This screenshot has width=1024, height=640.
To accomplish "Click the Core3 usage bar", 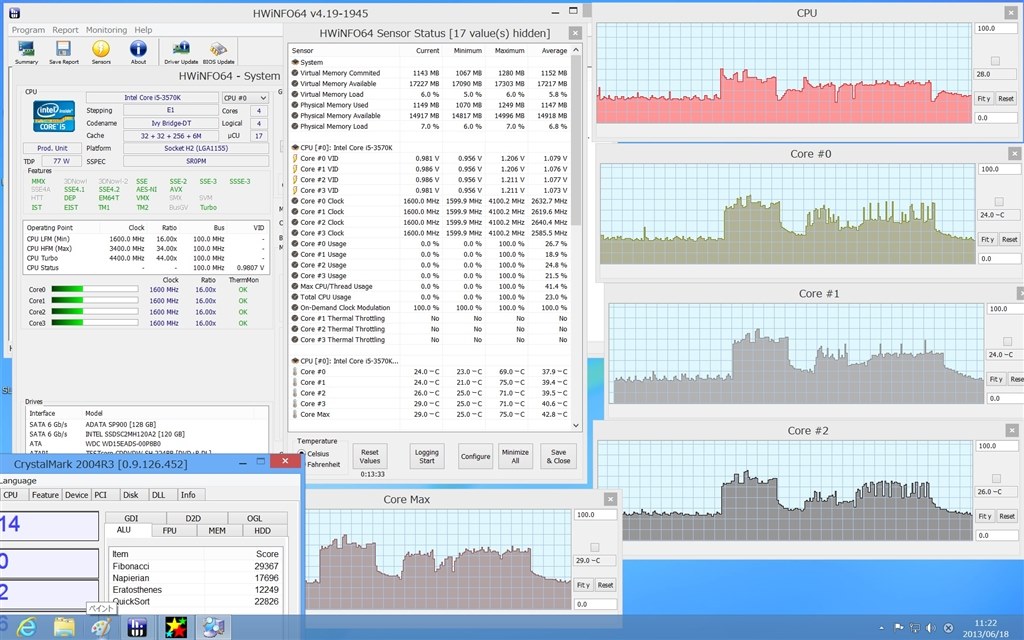I will 95,323.
